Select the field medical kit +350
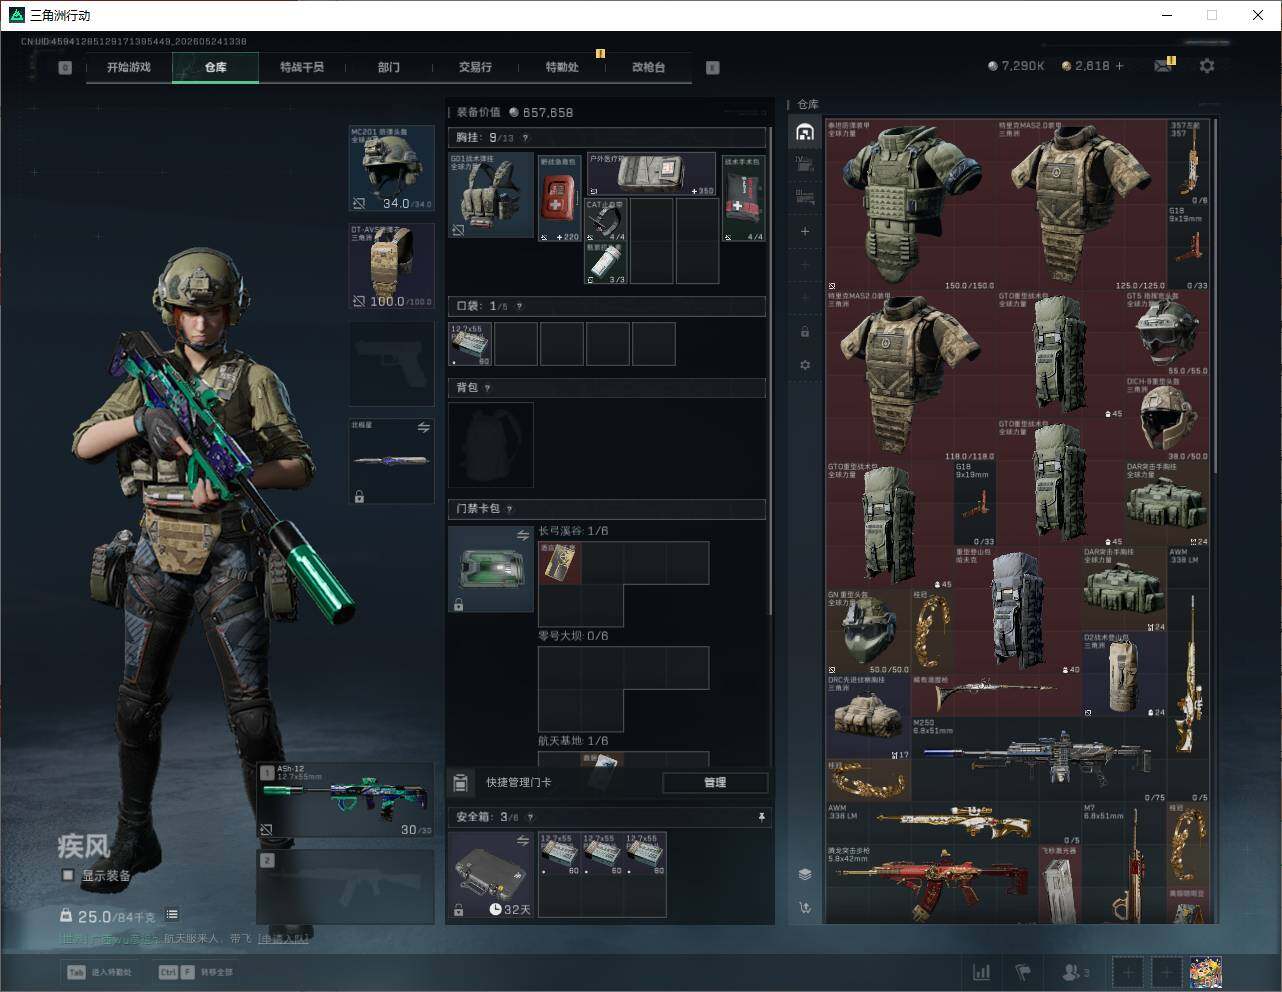1282x992 pixels. pos(650,175)
